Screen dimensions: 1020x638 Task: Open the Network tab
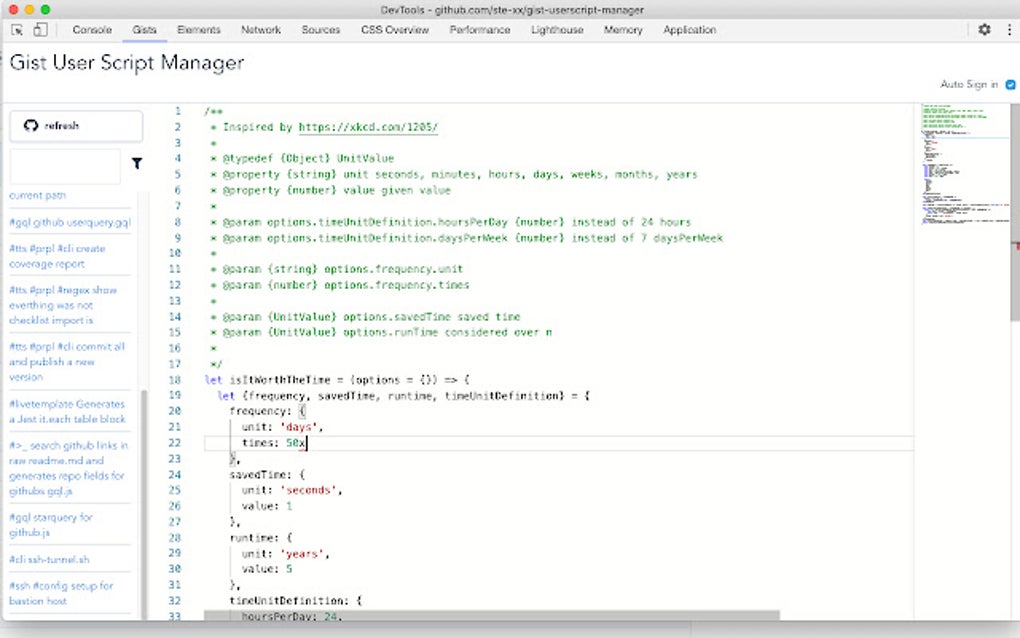(x=260, y=30)
